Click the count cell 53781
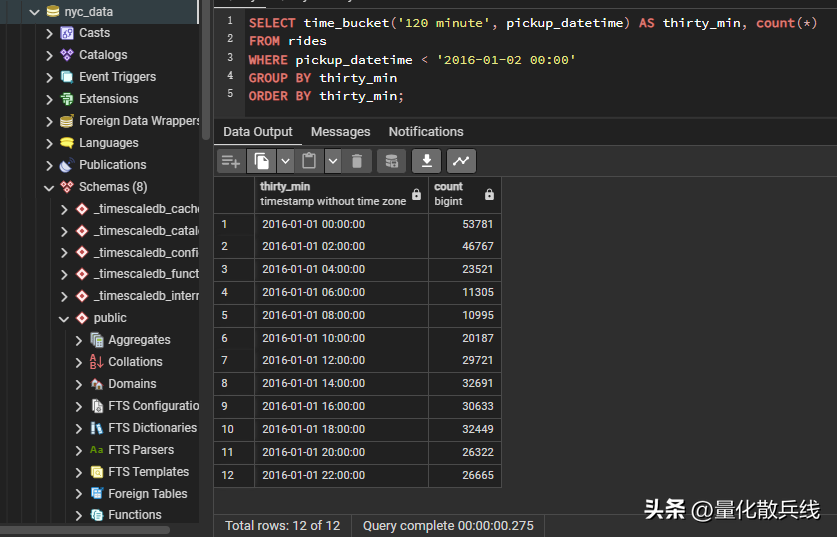Viewport: 837px width, 537px height. [x=465, y=224]
